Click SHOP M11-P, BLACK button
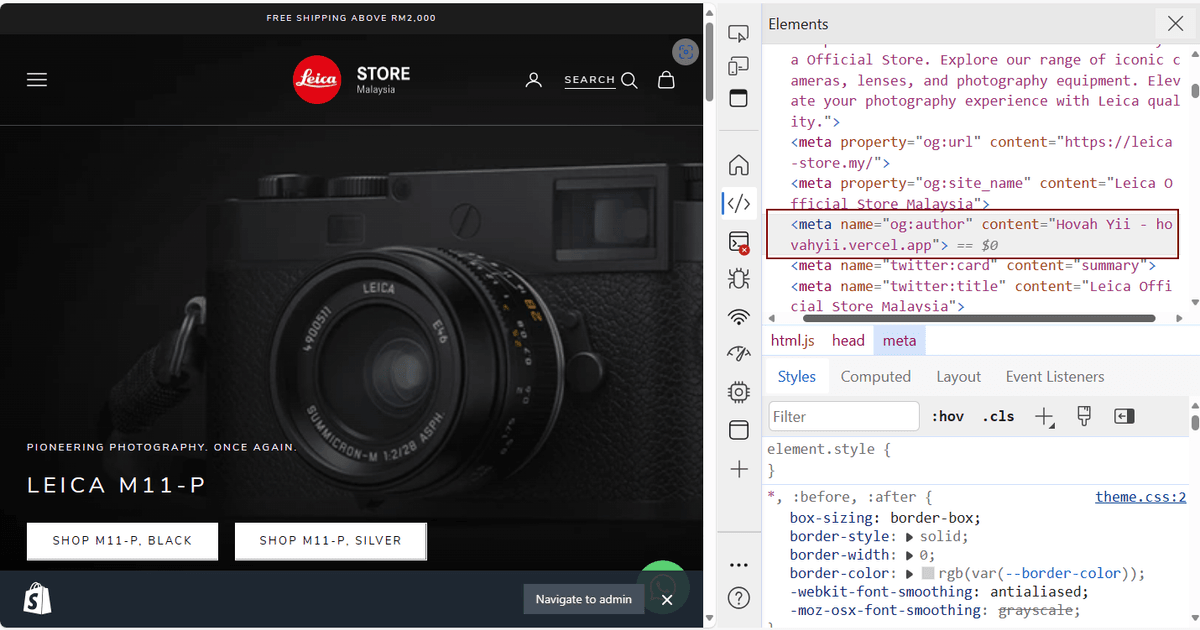 tap(122, 540)
